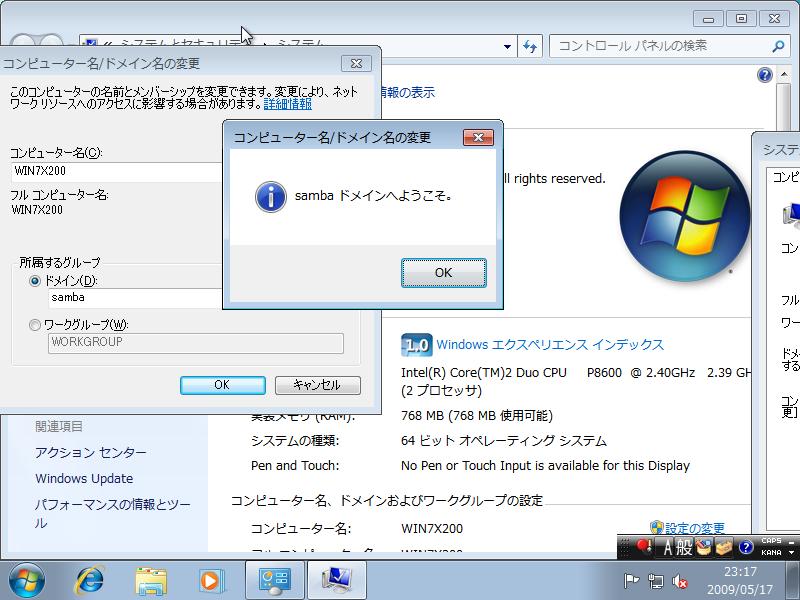Toggle the CAPS indicator on language bar
Viewport: 800px width, 600px height.
[771, 540]
